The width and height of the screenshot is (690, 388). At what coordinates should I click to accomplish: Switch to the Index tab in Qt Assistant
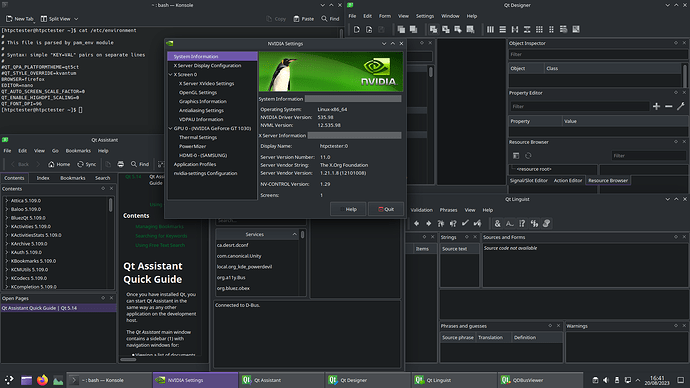click(43, 178)
